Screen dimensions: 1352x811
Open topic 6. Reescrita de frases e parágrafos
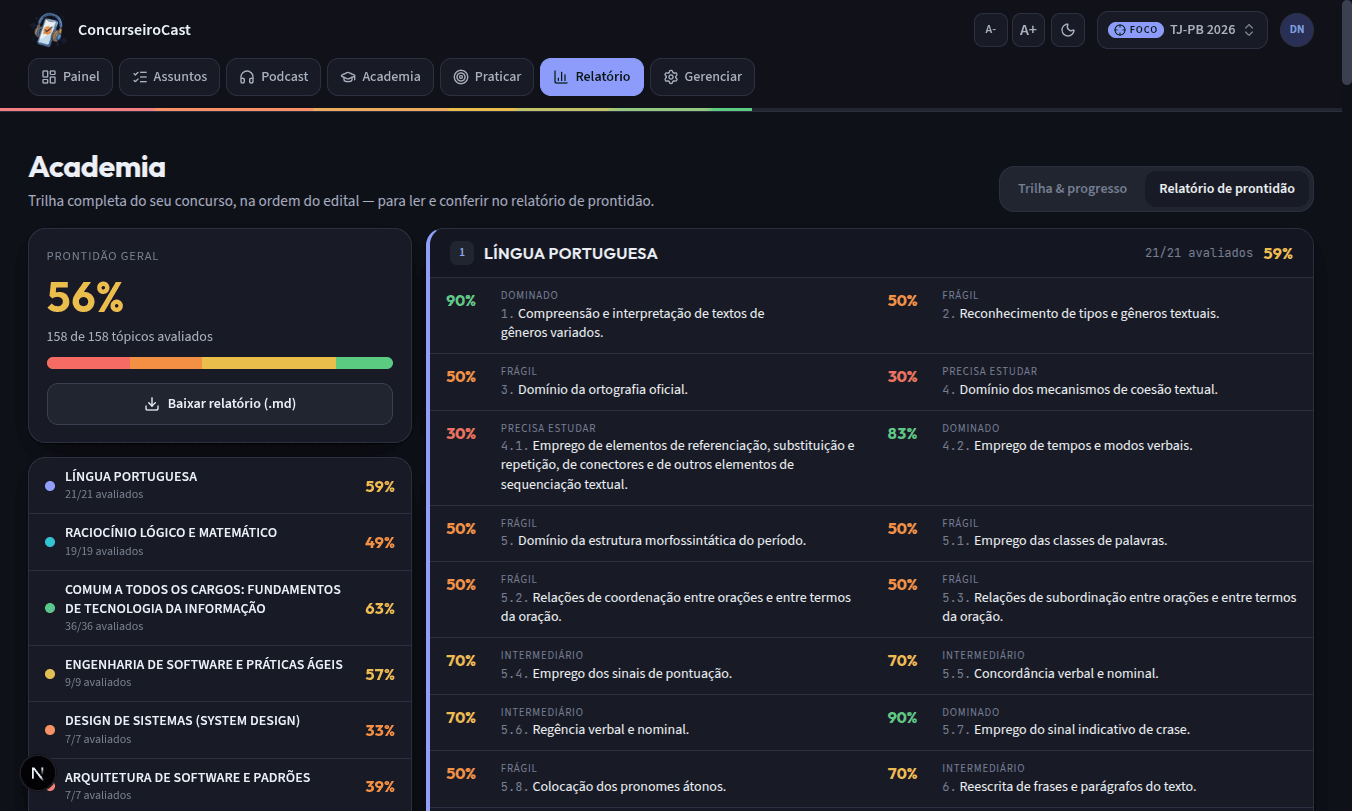(1093, 779)
